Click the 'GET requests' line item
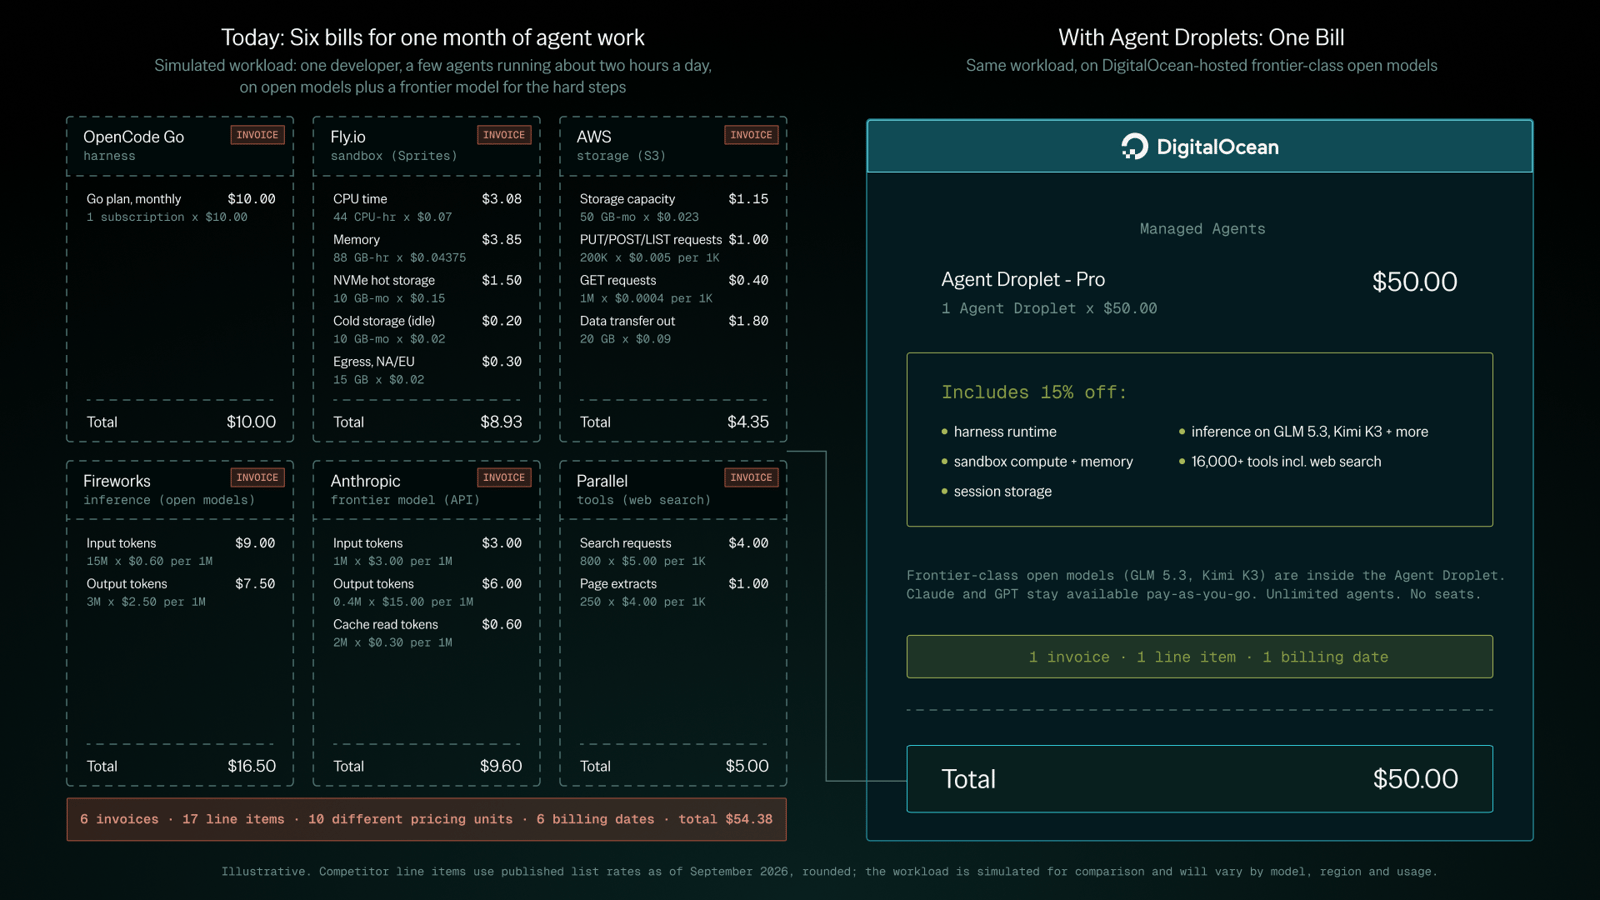This screenshot has height=900, width=1600. coord(674,289)
